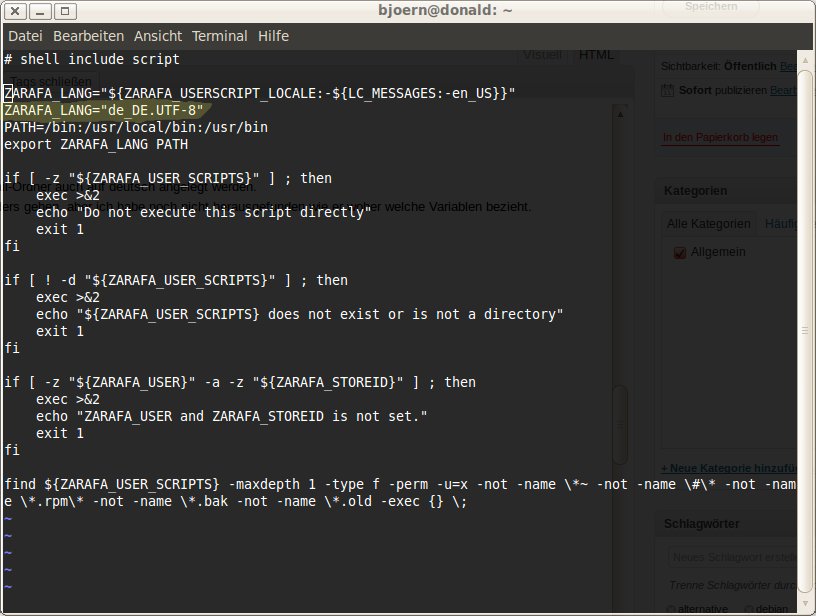The height and width of the screenshot is (616, 816).
Task: Click 'In den Papierkorb legen' link behind terminal
Action: [x=720, y=137]
